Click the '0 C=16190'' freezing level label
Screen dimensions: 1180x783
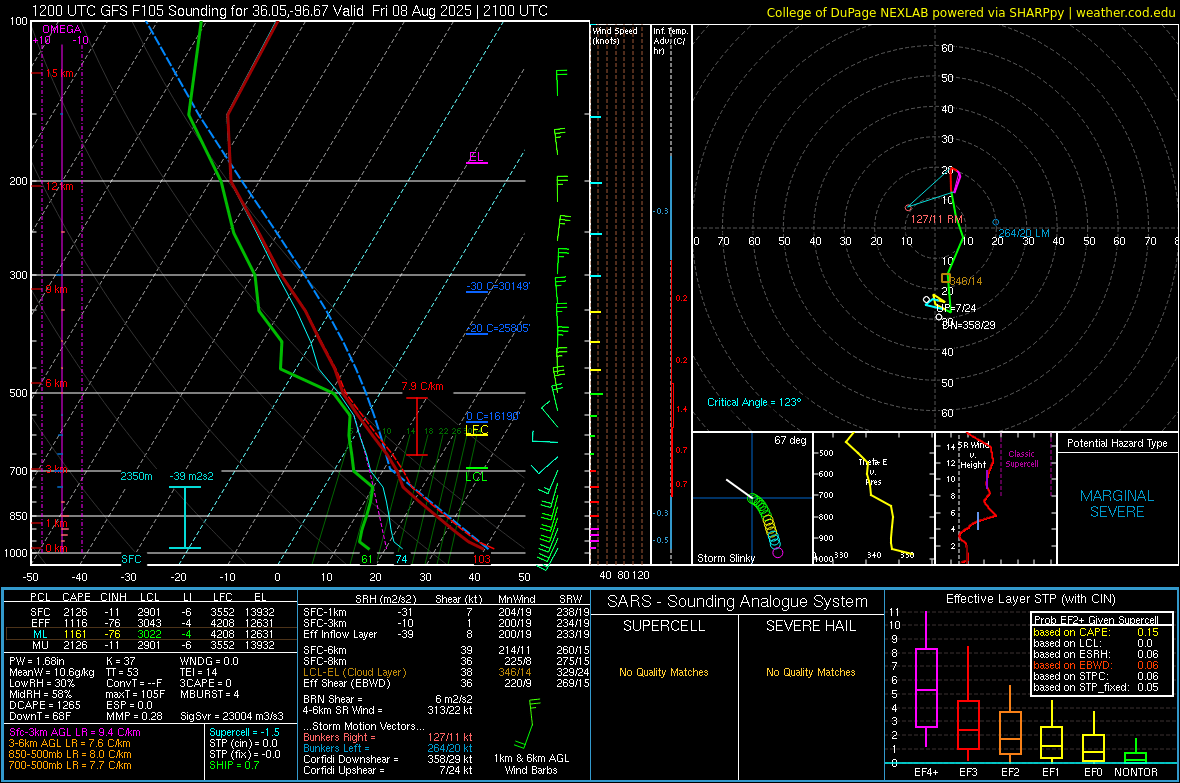tap(493, 416)
